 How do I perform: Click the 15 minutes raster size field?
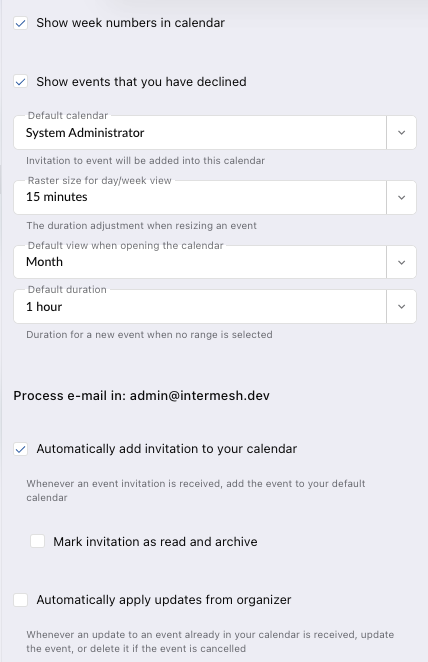point(200,198)
